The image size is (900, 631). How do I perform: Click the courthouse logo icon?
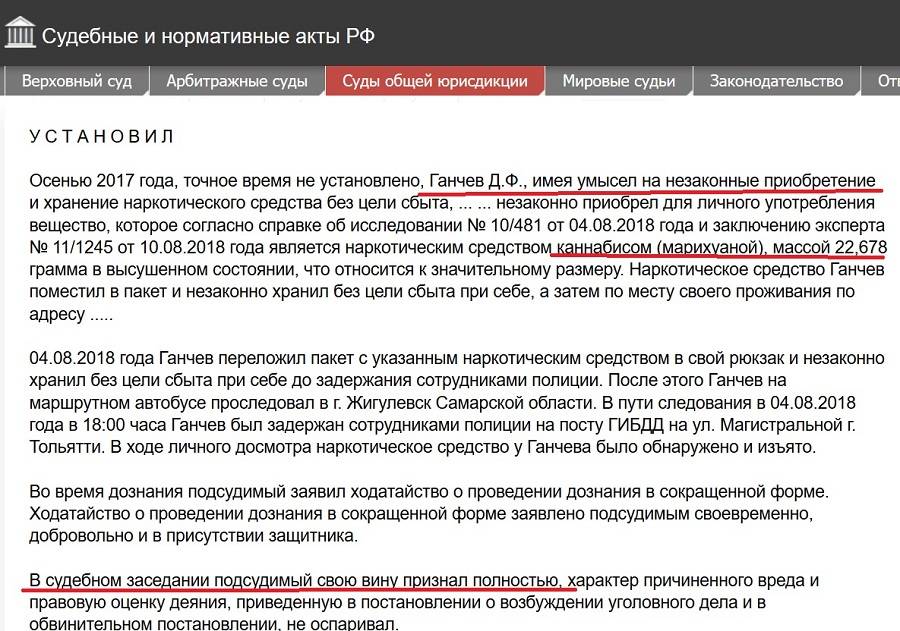20,33
